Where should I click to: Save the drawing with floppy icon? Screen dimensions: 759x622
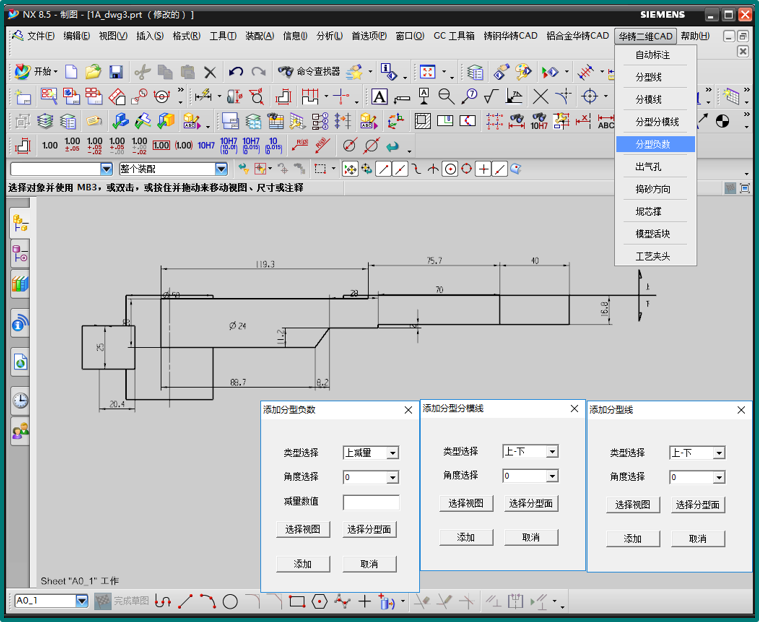(x=116, y=73)
